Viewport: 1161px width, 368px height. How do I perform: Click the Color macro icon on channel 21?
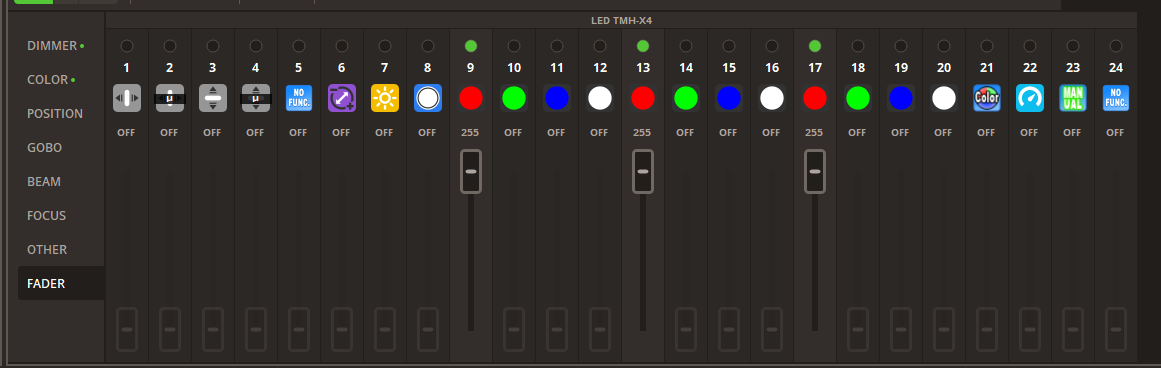pos(986,98)
